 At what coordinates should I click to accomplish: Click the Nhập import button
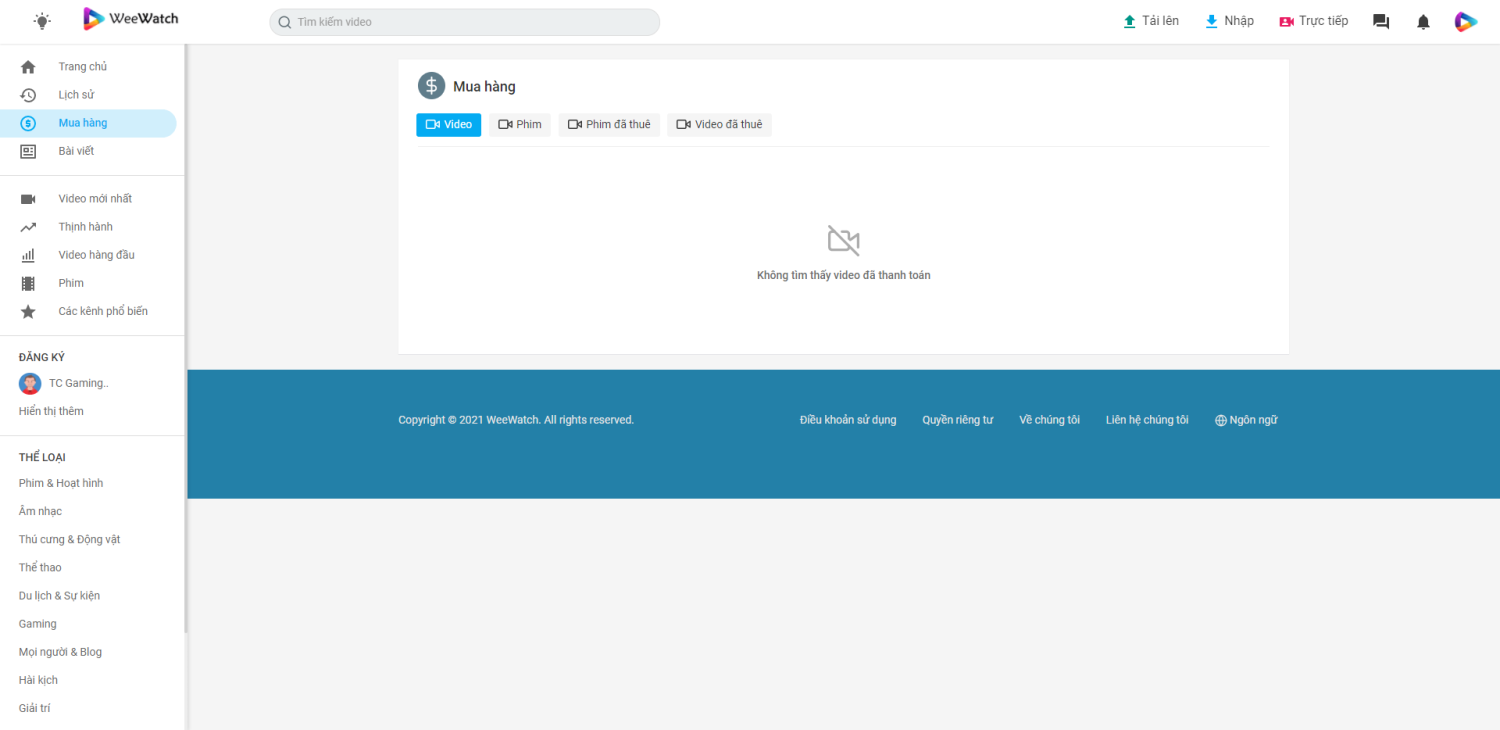[x=1229, y=21]
